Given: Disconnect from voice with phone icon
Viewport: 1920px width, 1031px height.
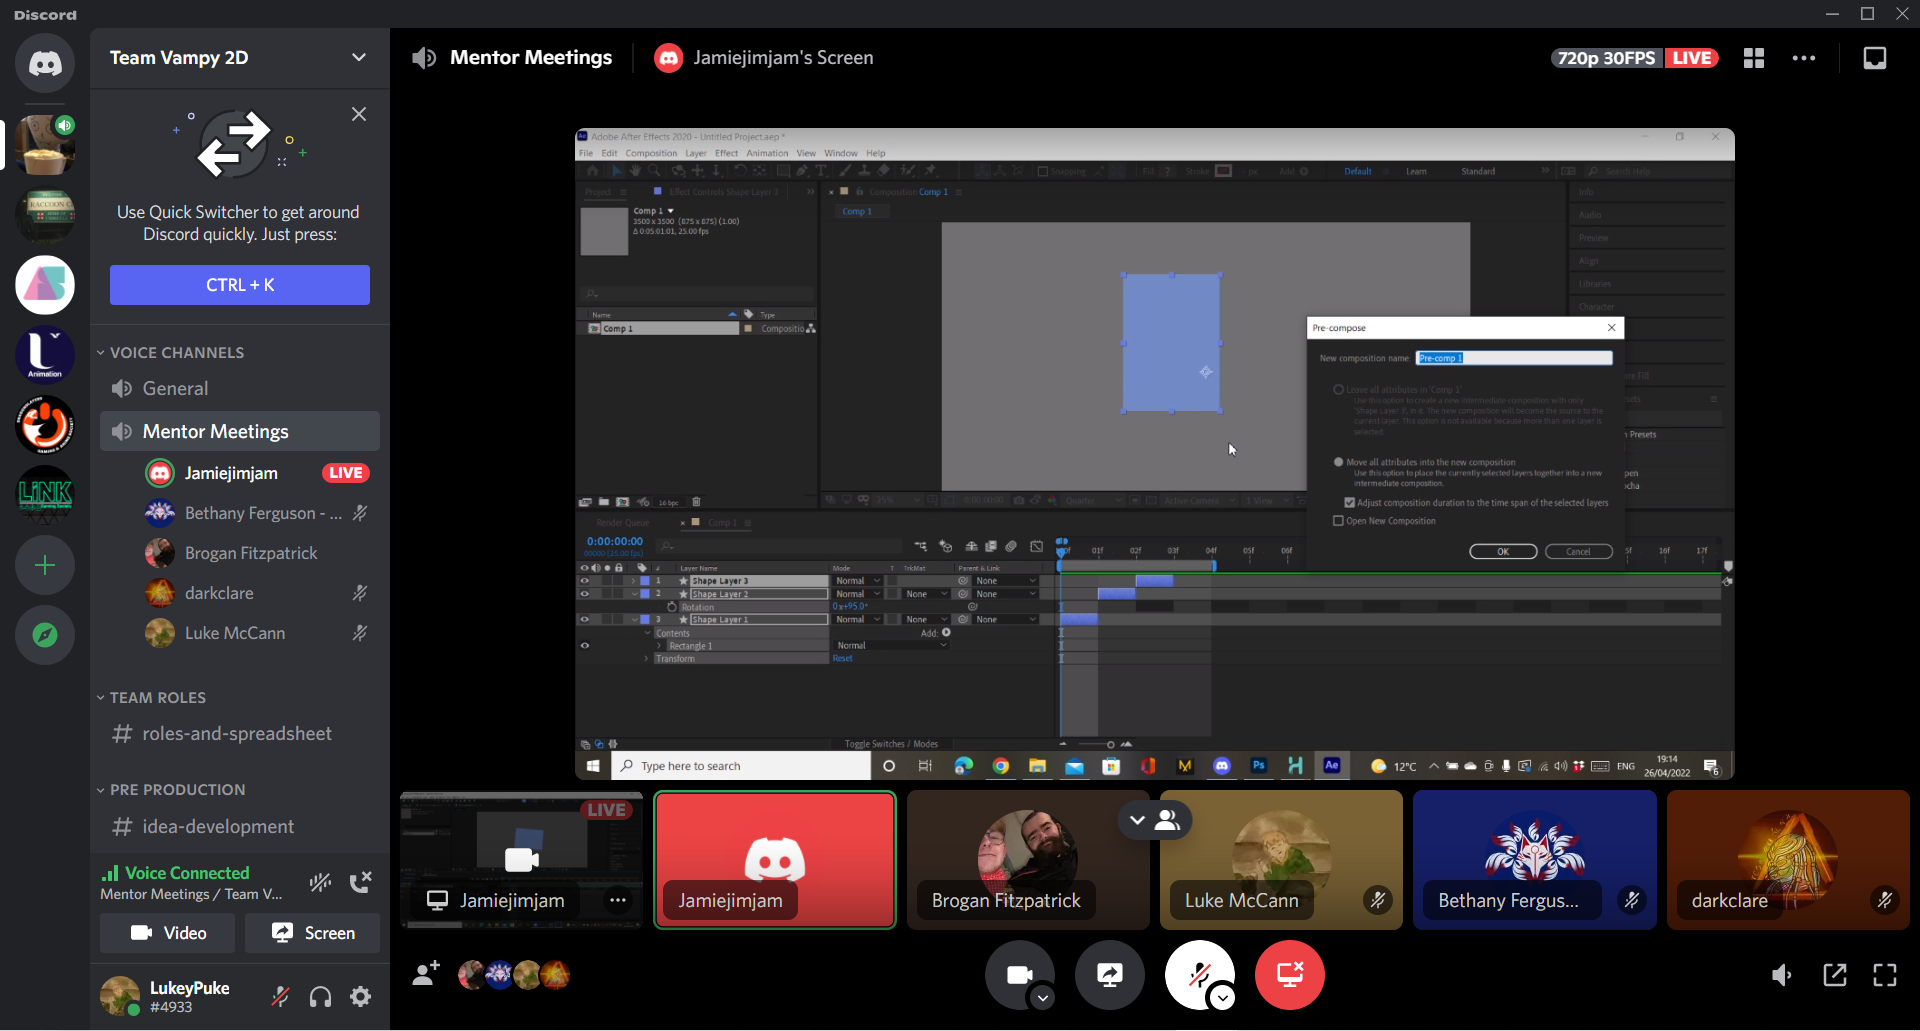Looking at the screenshot, I should click(360, 882).
